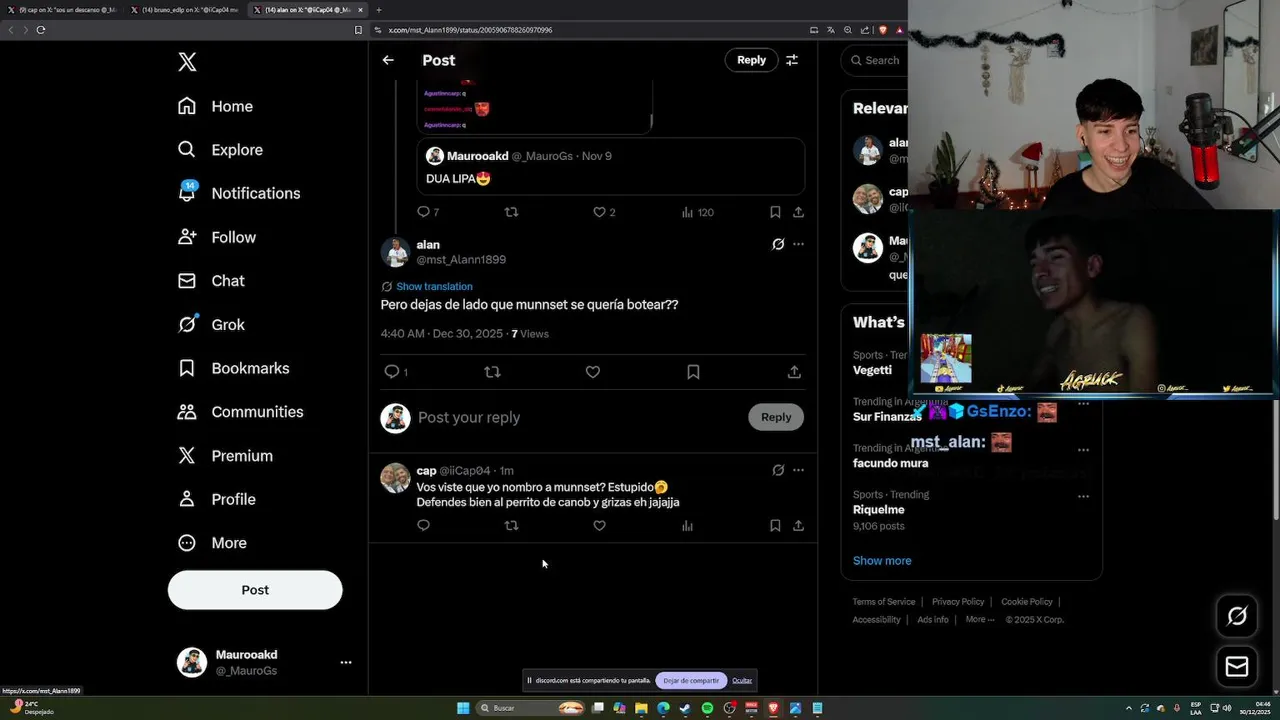The height and width of the screenshot is (720, 1280).
Task: Open the facundo mura trend options dots
Action: click(x=1083, y=450)
